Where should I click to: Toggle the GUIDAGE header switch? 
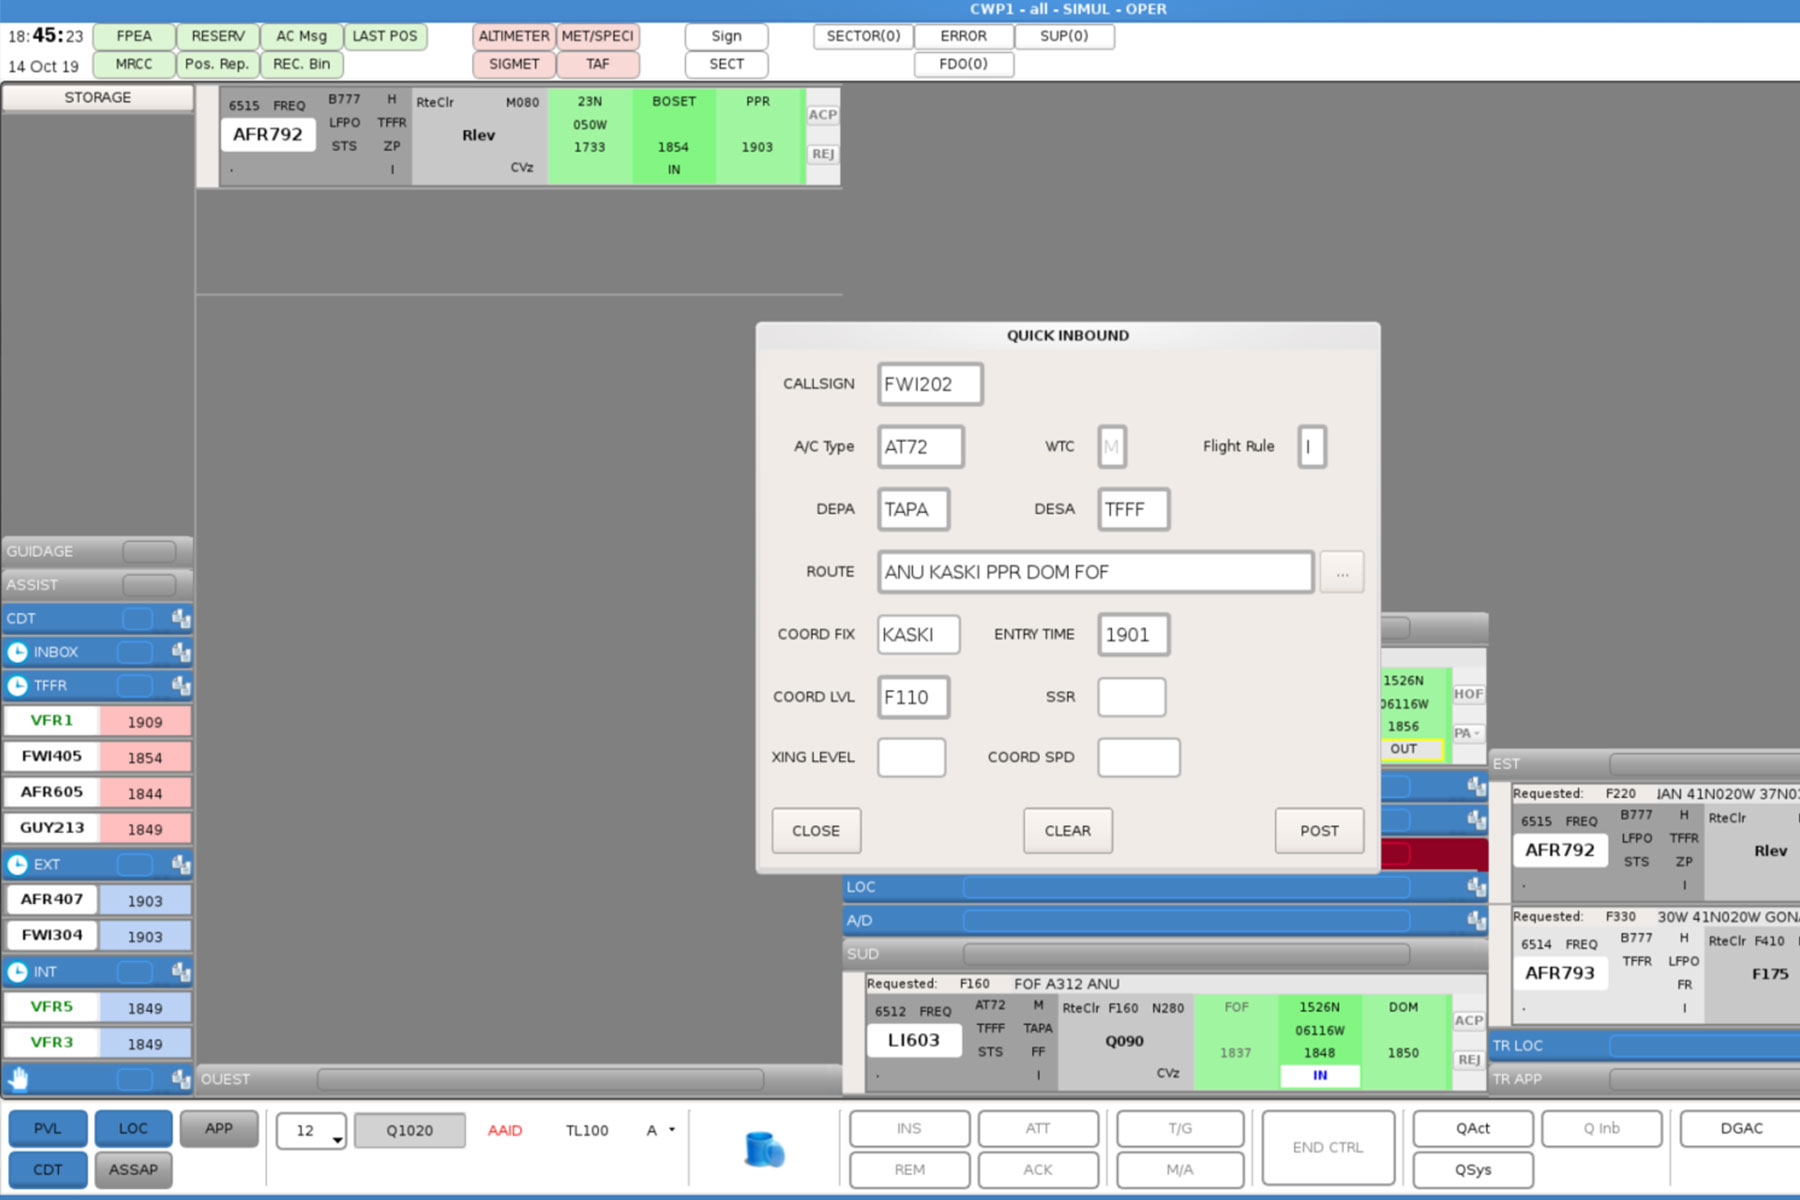click(x=148, y=551)
